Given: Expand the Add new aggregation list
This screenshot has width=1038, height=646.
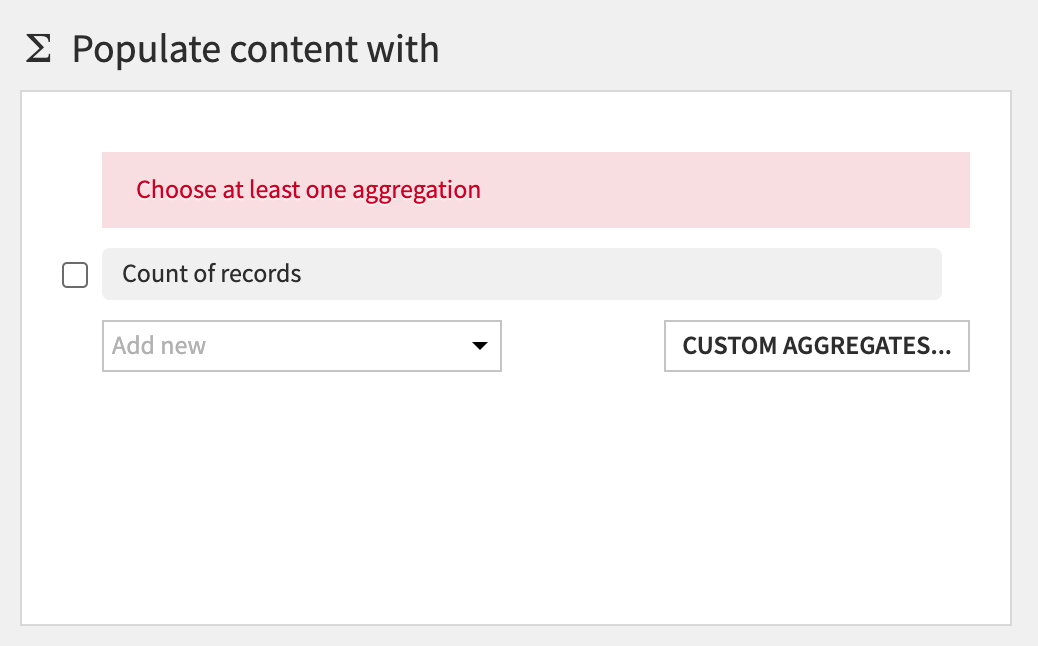Looking at the screenshot, I should tap(301, 346).
